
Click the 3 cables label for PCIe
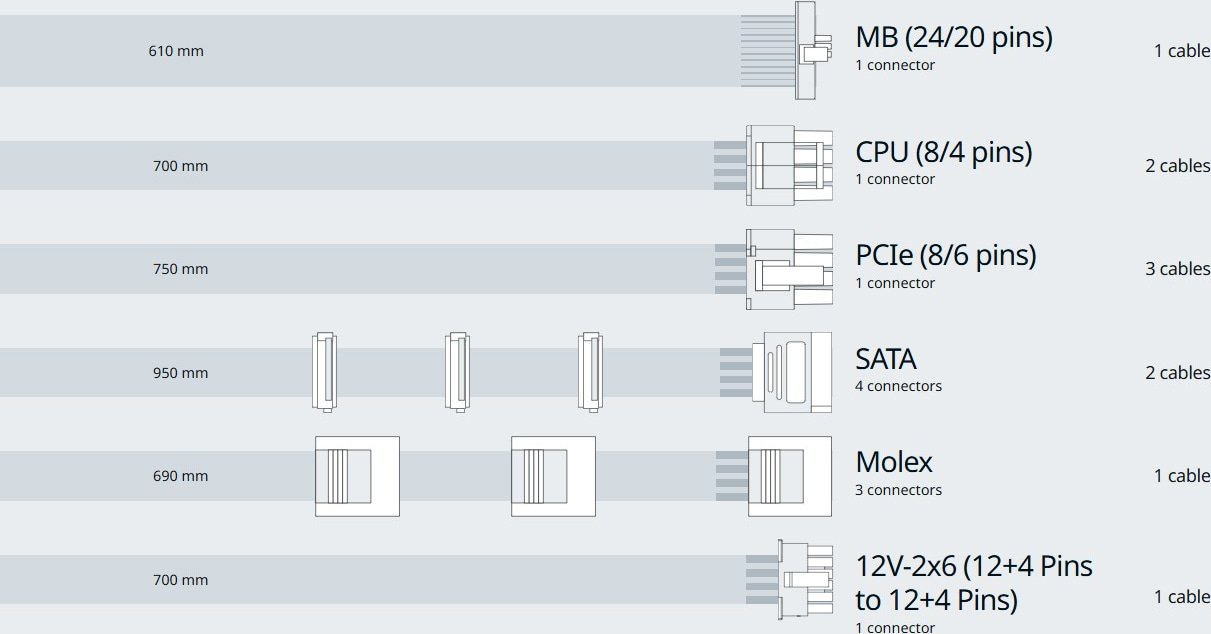tap(1178, 269)
